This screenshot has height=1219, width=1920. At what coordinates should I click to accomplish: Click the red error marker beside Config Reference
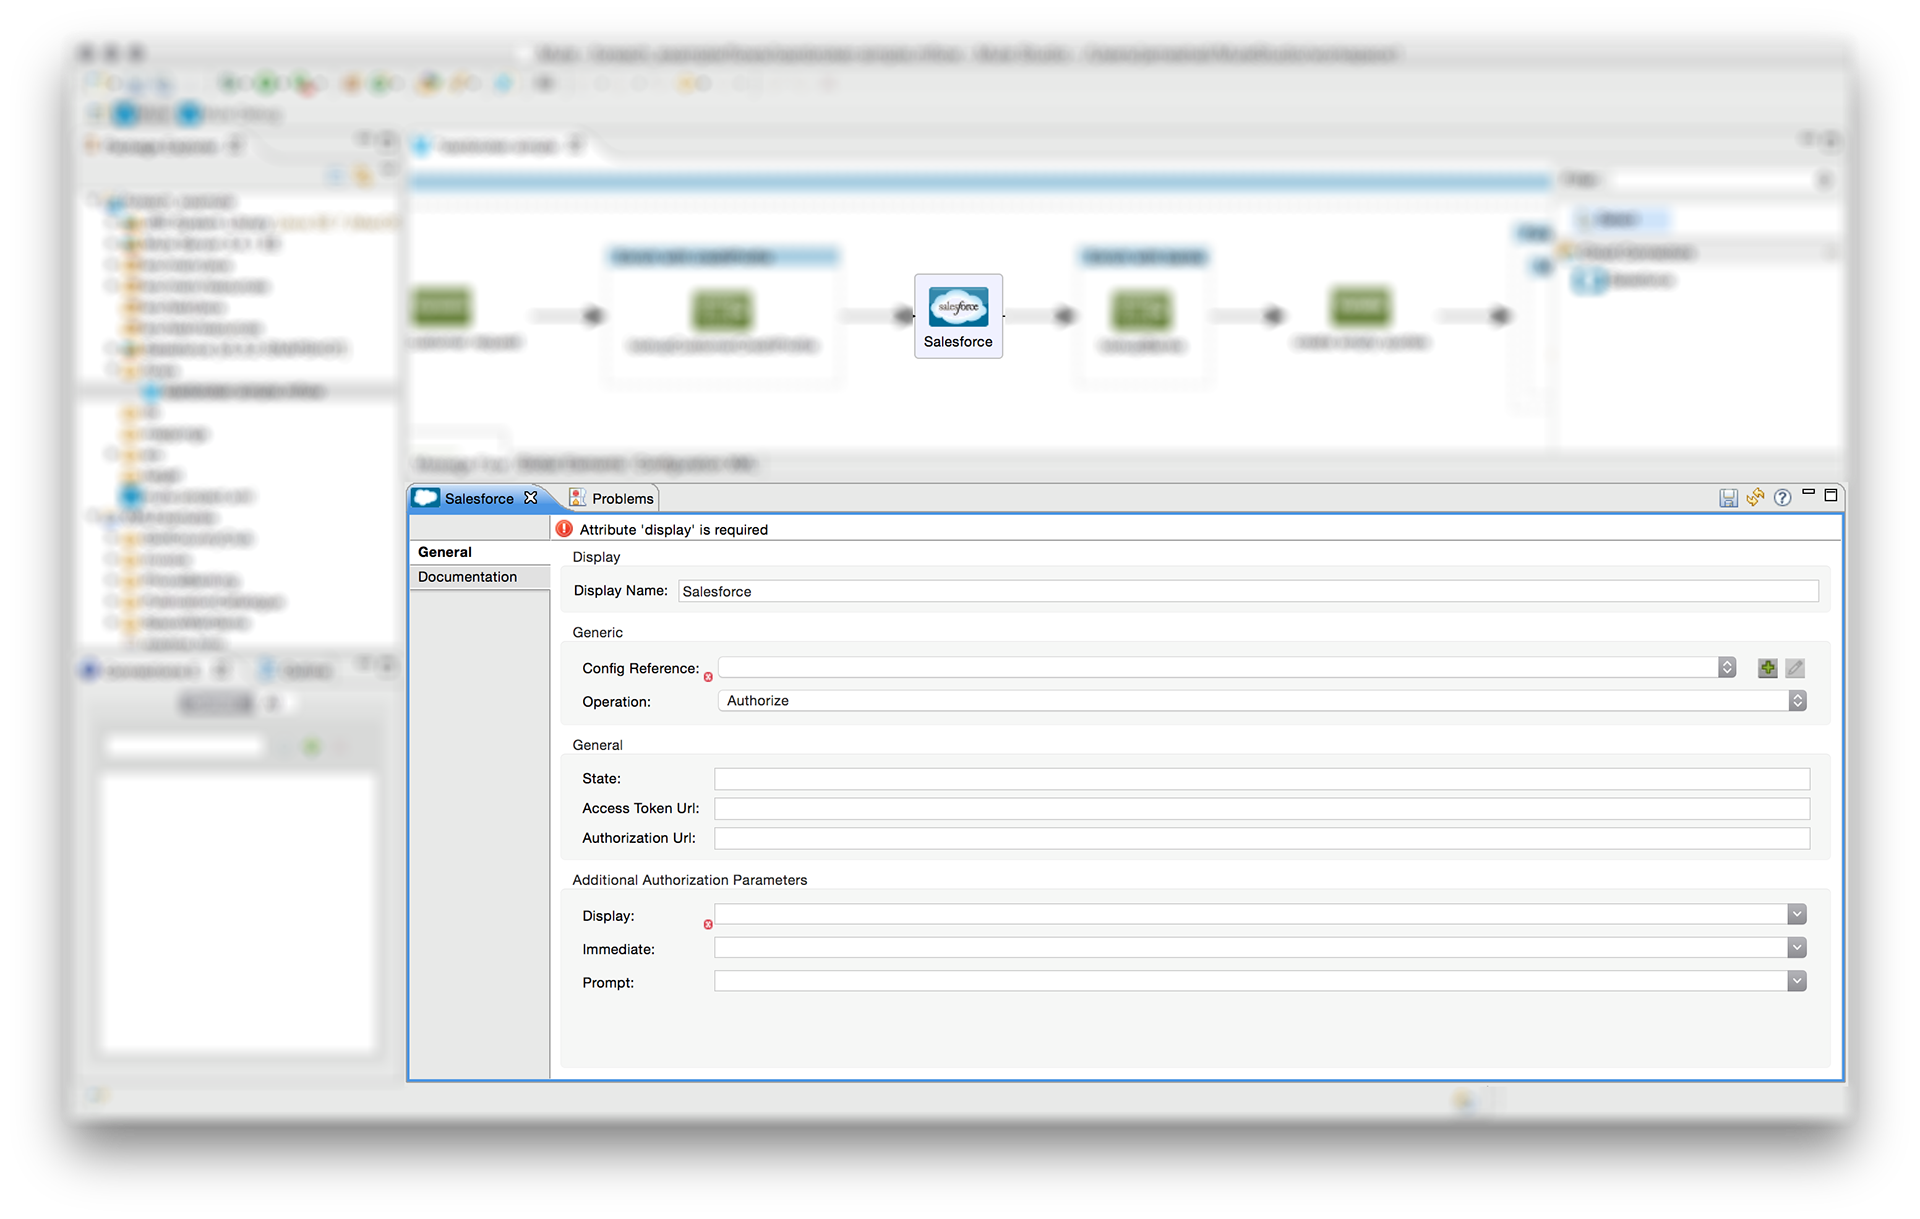pyautogui.click(x=708, y=677)
